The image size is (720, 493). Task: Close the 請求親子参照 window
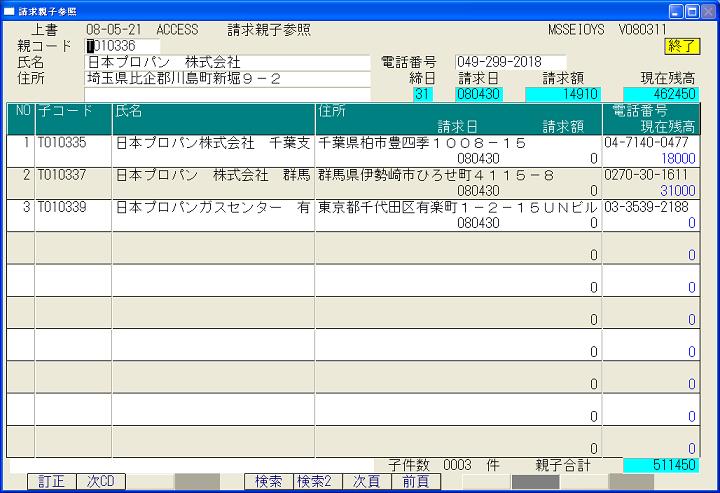709,11
